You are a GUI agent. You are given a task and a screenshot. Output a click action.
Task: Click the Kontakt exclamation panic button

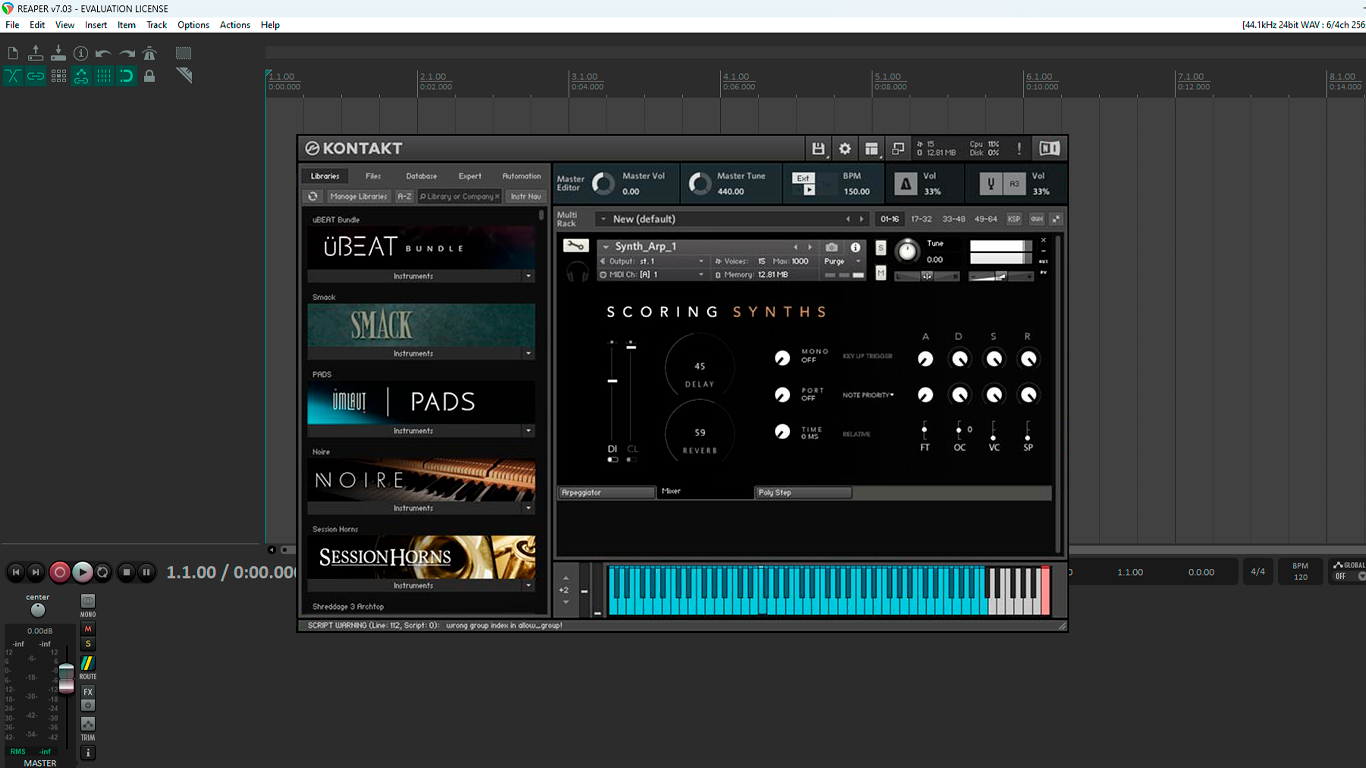pyautogui.click(x=1019, y=148)
